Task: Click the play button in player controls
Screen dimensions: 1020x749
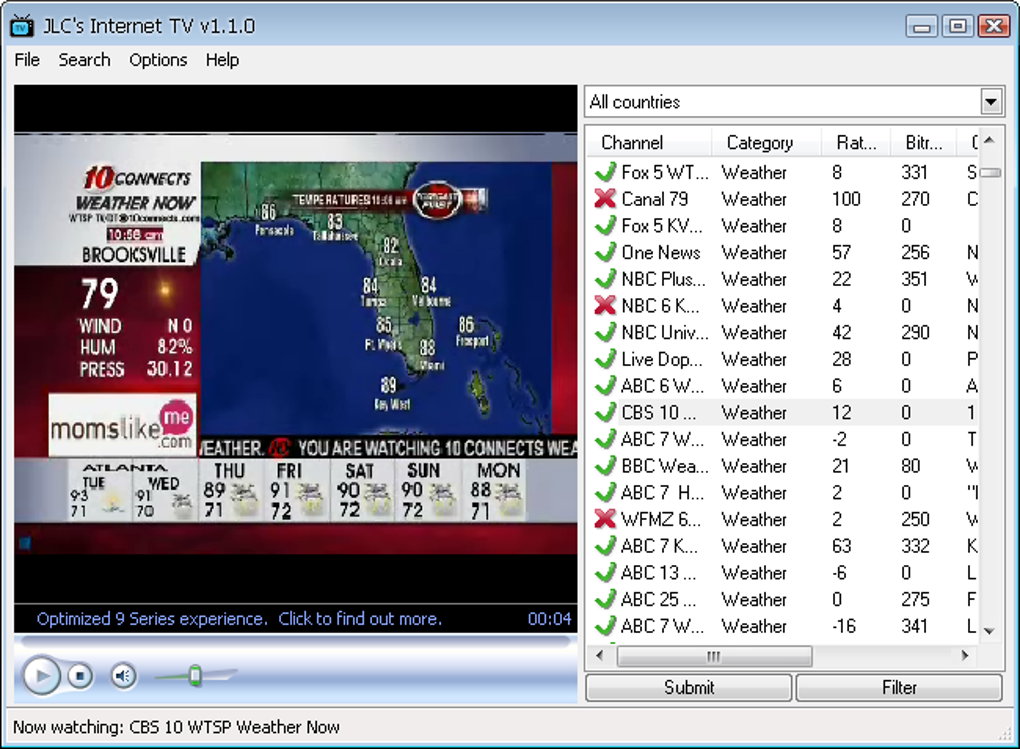Action: (42, 676)
